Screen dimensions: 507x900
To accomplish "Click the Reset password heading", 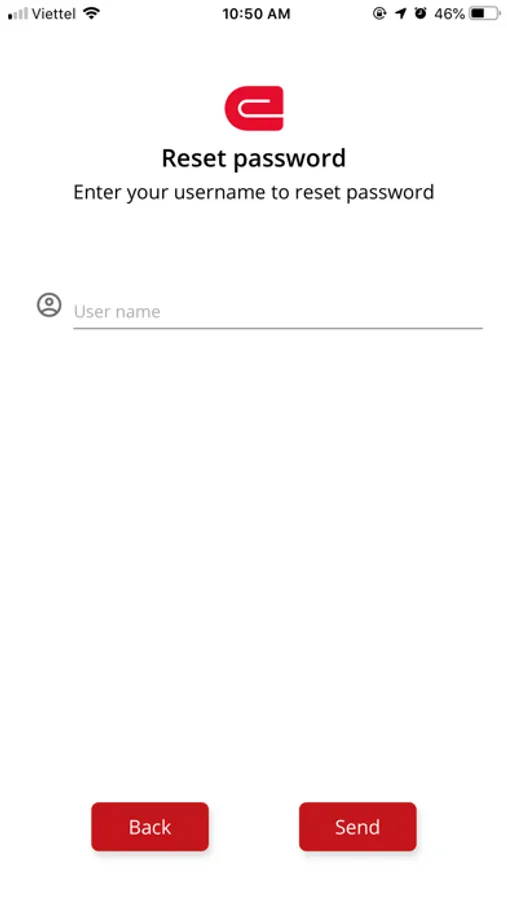I will 254,158.
